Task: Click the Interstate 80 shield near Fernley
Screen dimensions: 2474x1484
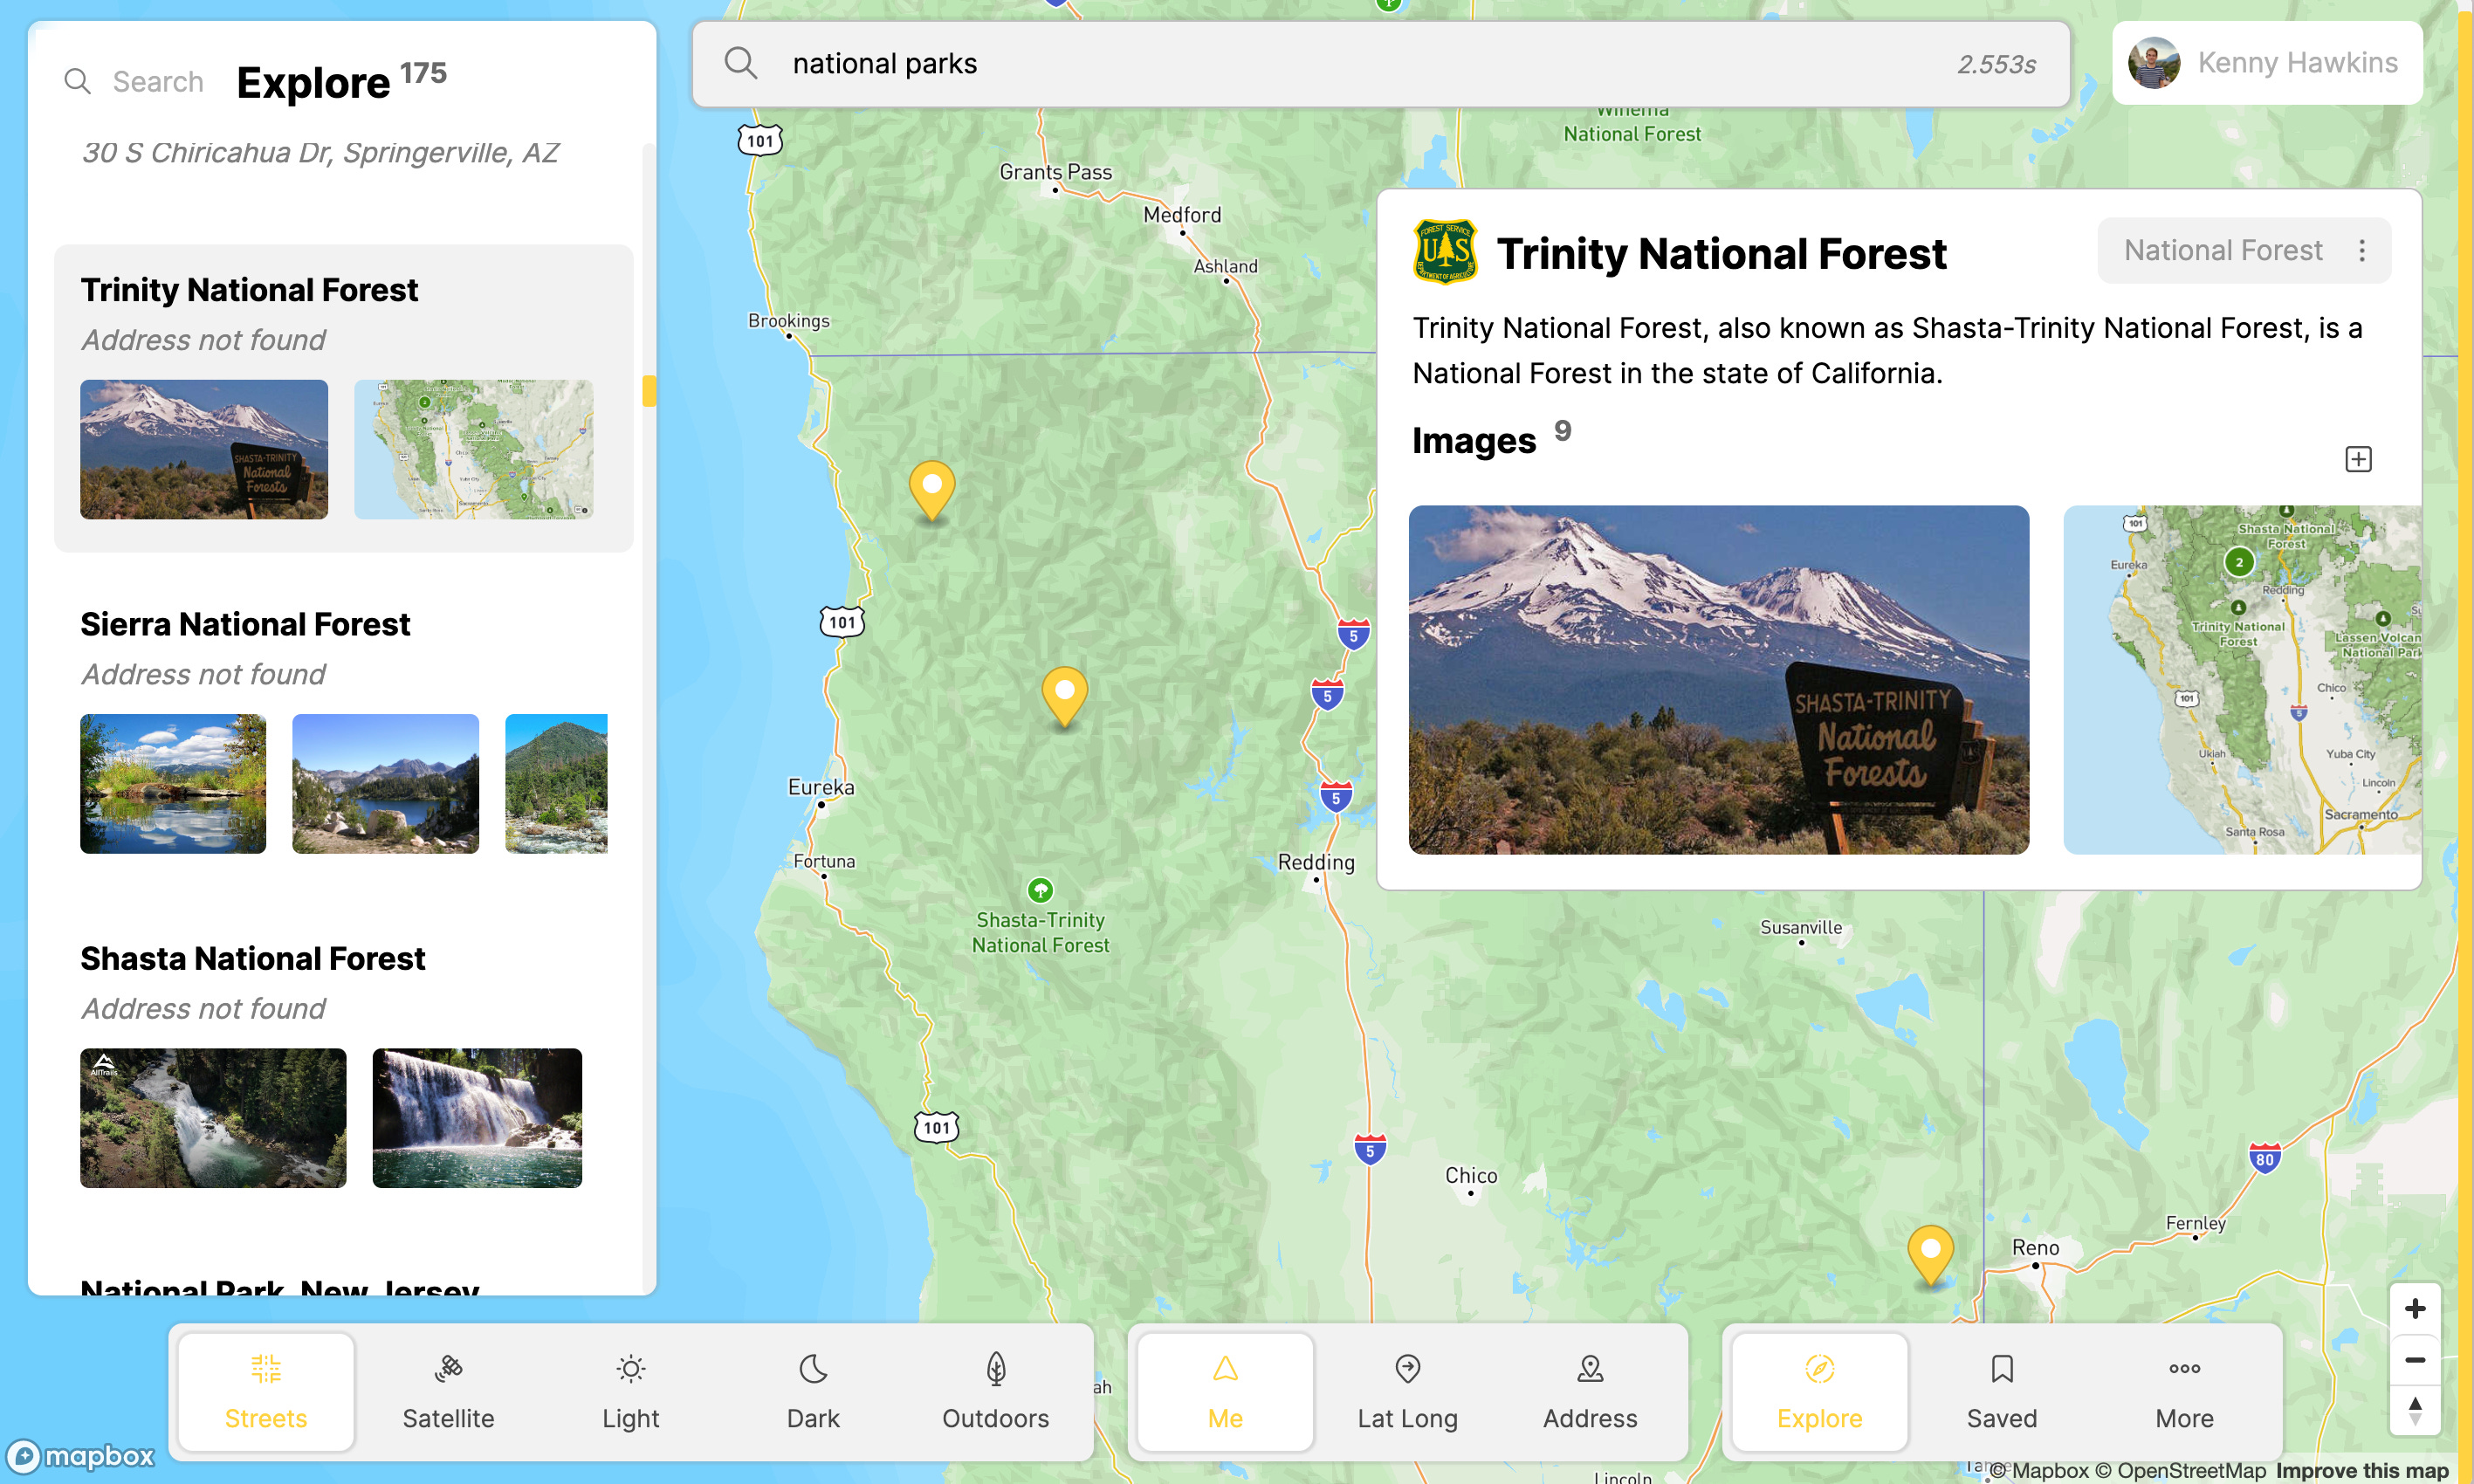Action: pos(2264,1159)
